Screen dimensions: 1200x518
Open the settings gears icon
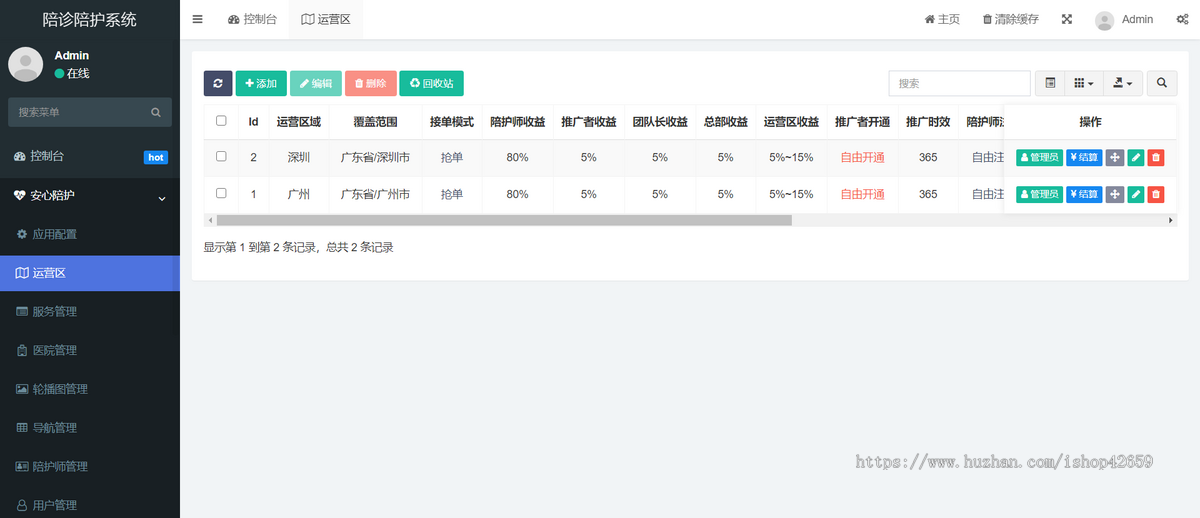click(1182, 19)
